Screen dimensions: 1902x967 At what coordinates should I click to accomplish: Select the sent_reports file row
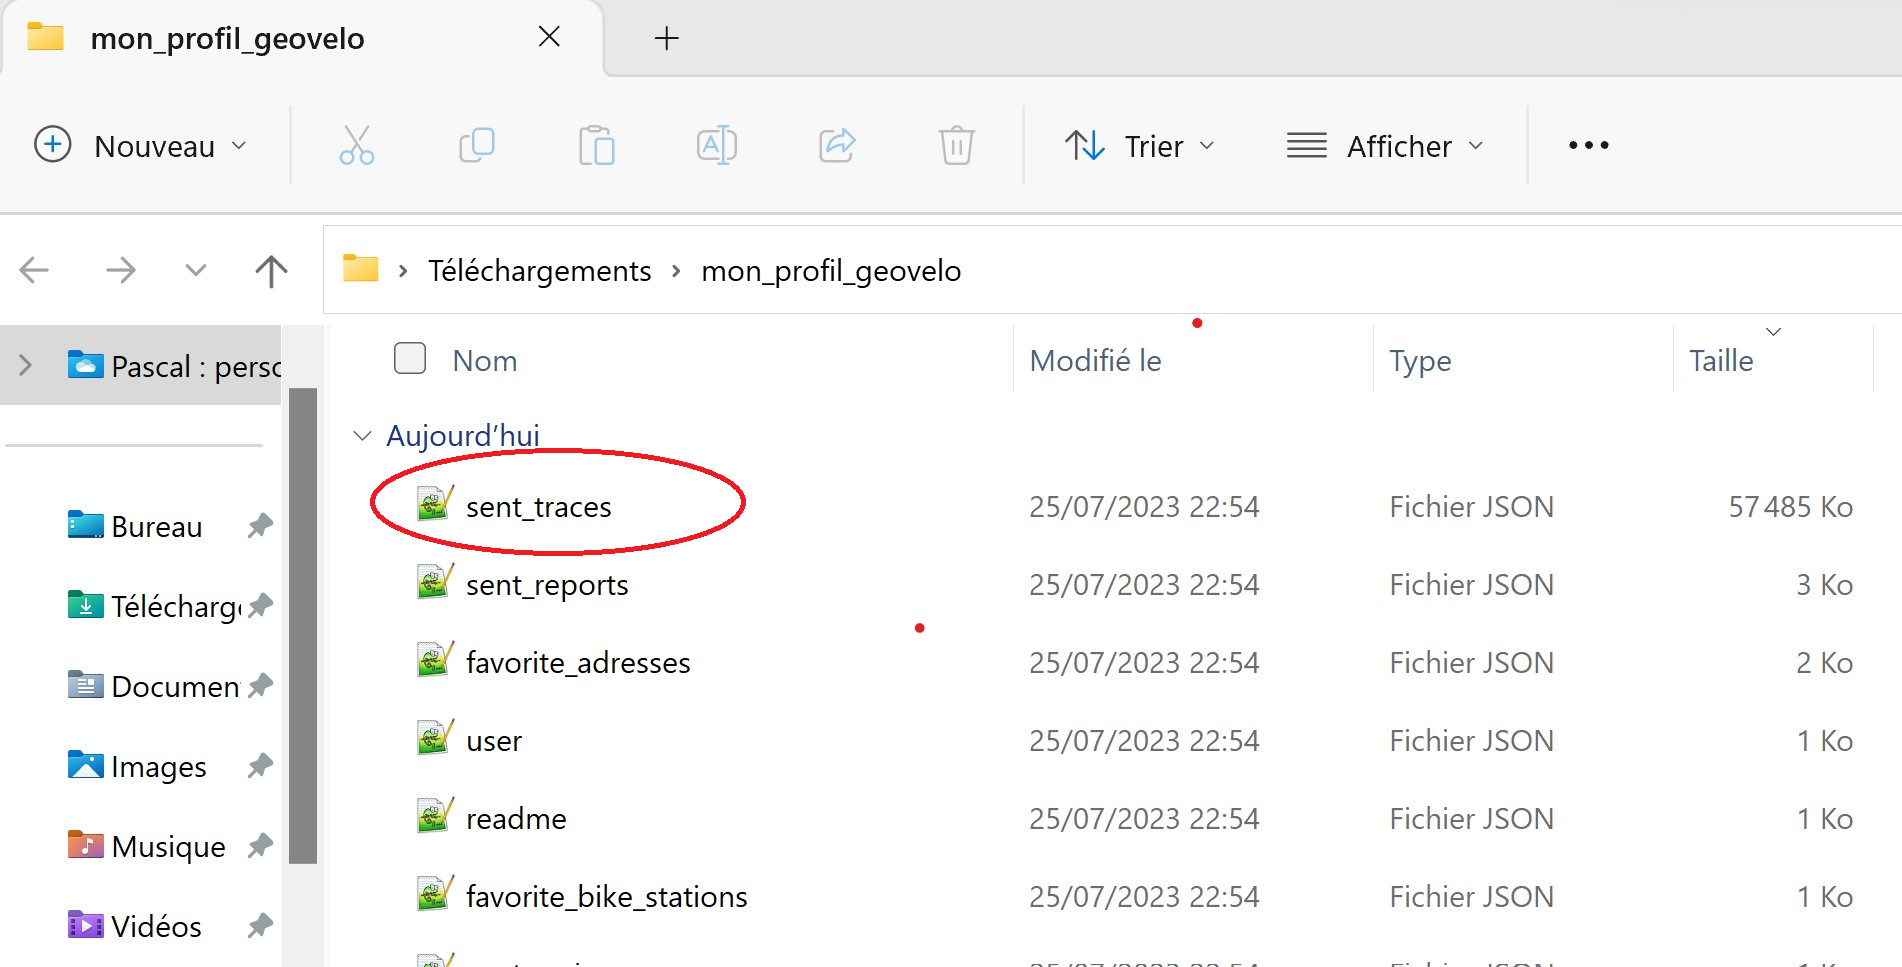coord(547,584)
